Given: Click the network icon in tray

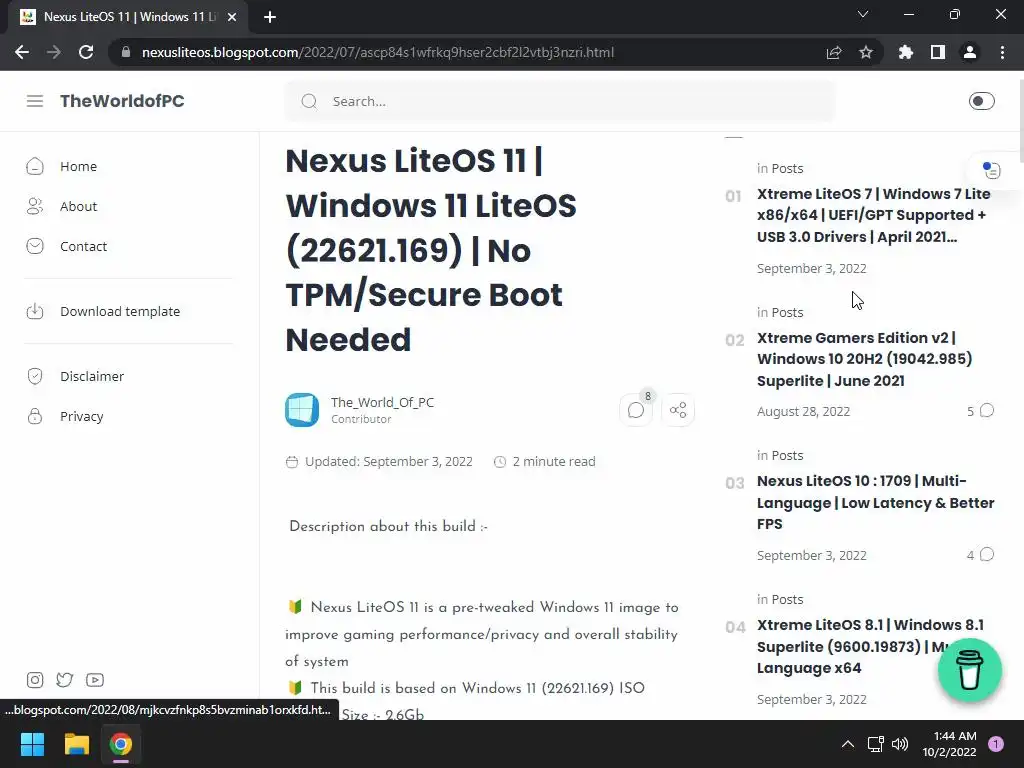Looking at the screenshot, I should (876, 744).
